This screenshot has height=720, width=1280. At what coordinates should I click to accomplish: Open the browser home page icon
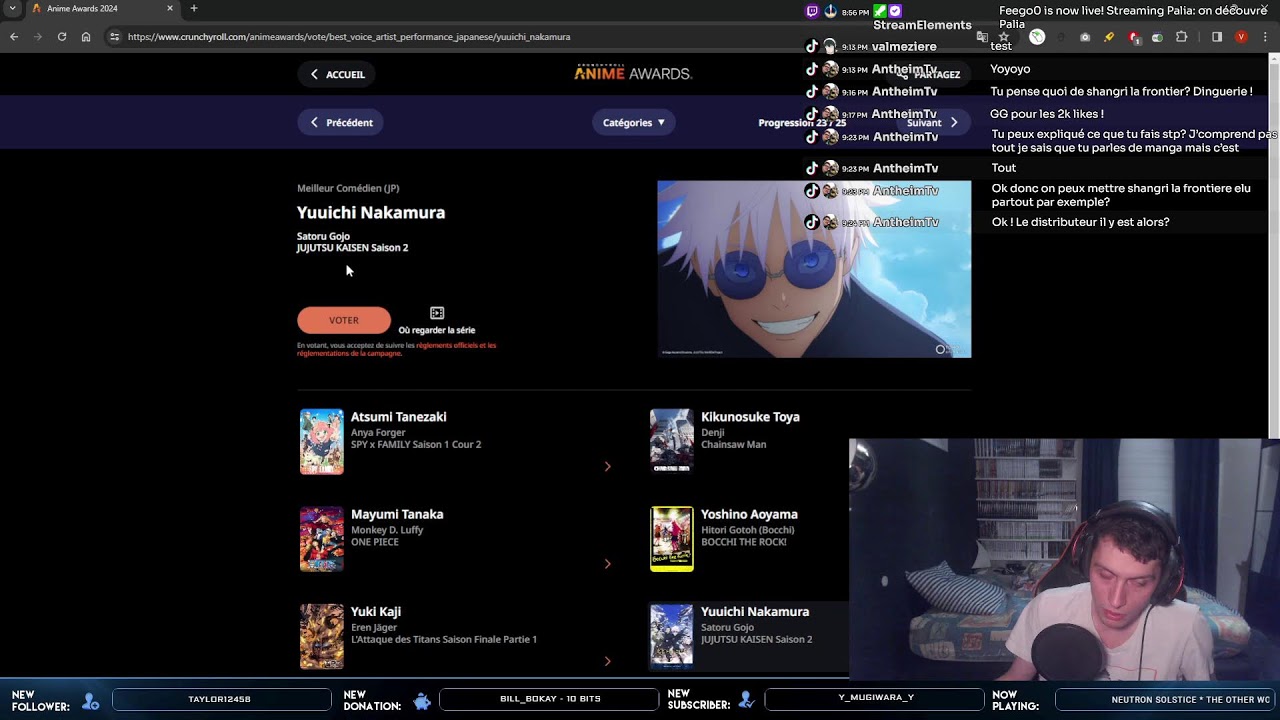click(86, 37)
